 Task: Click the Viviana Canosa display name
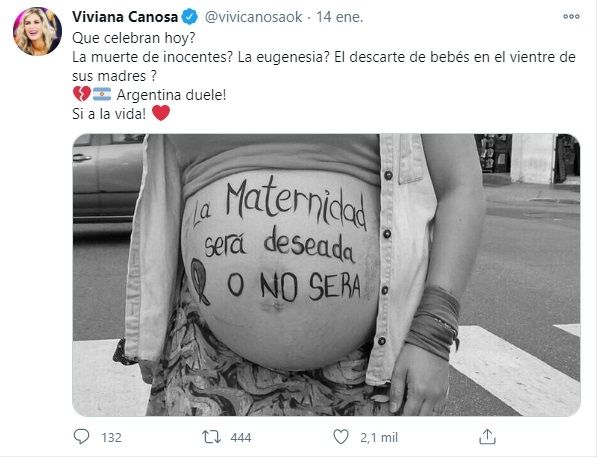(125, 17)
